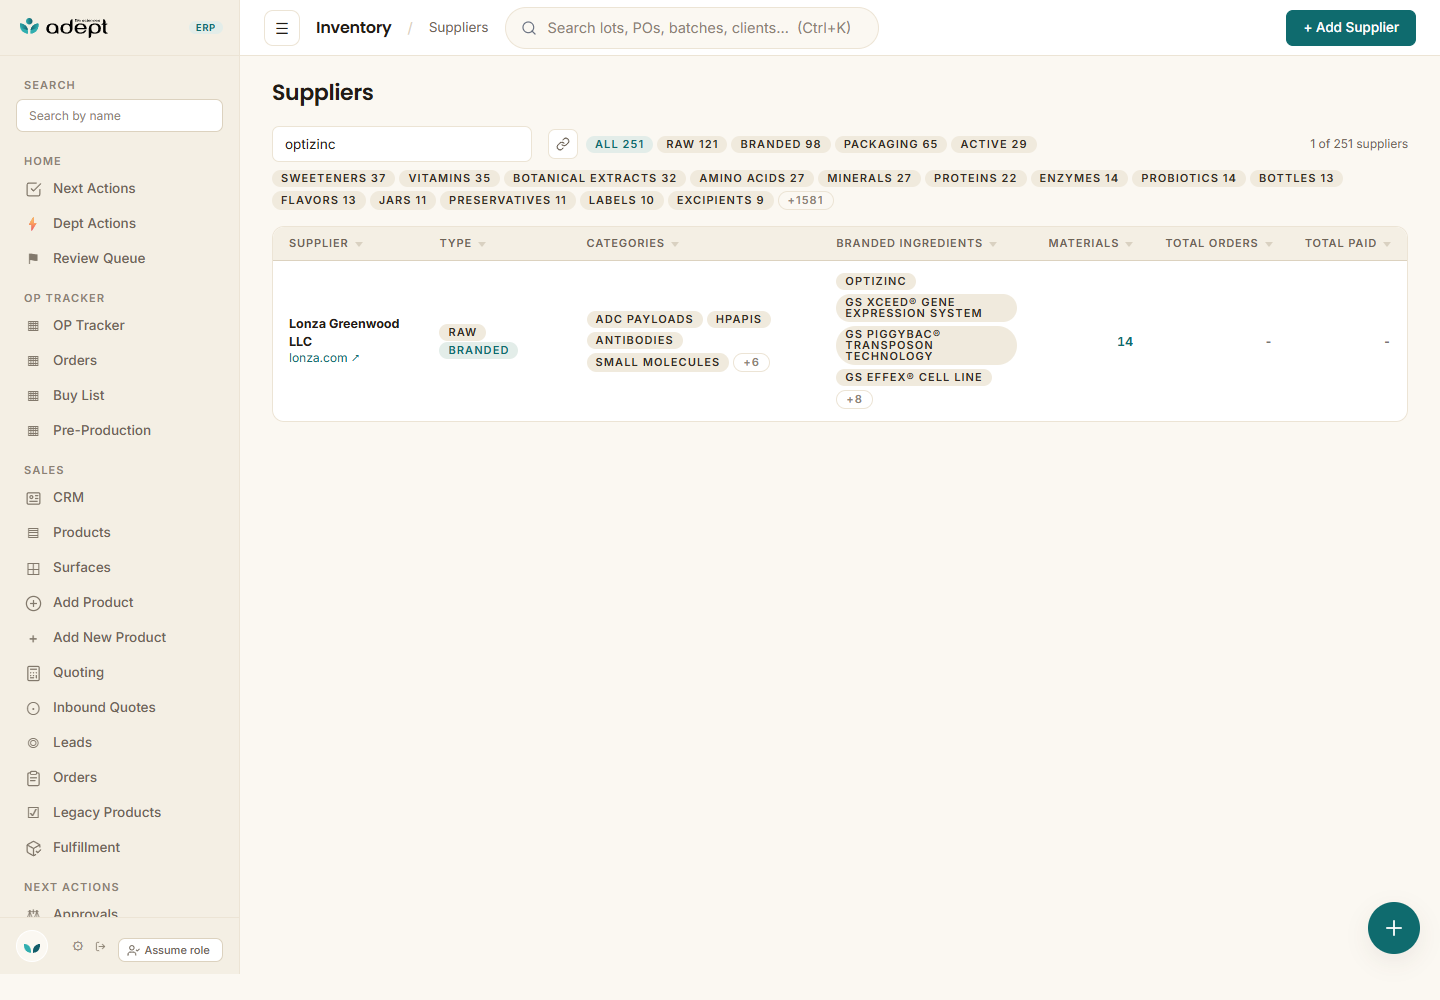
Task: Sort by the MATERIALS column header
Action: tap(1090, 244)
